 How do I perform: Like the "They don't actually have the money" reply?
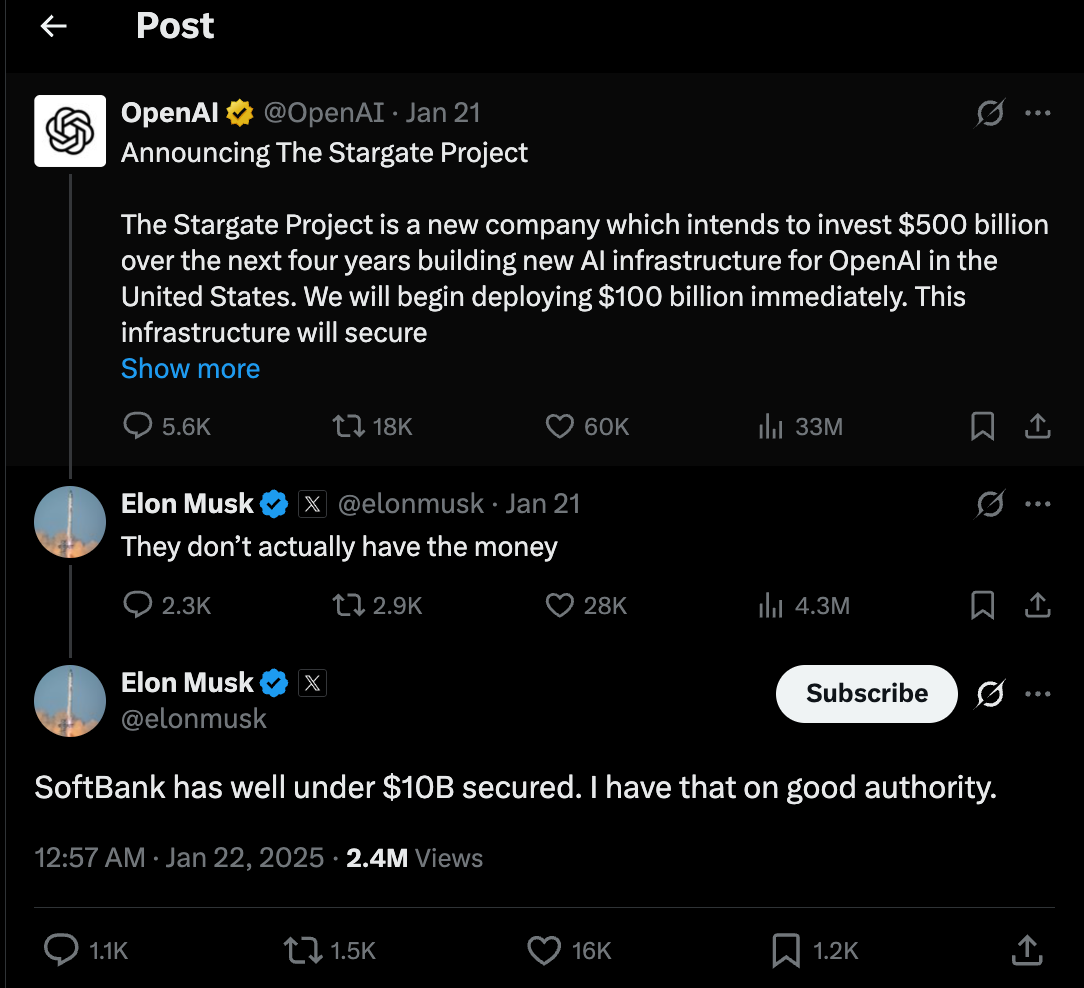coord(559,605)
